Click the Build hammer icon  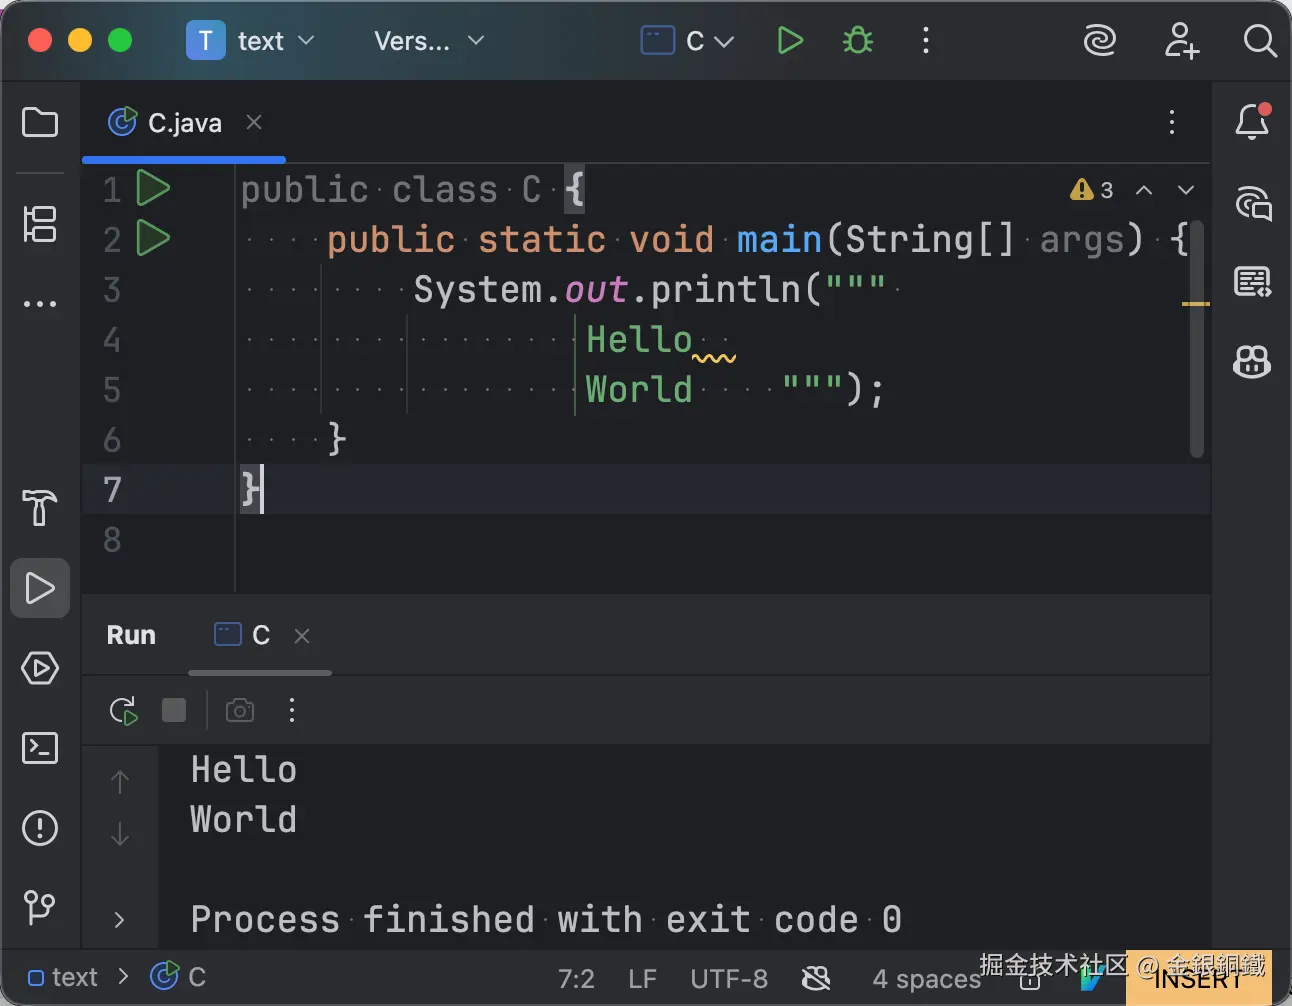(40, 508)
